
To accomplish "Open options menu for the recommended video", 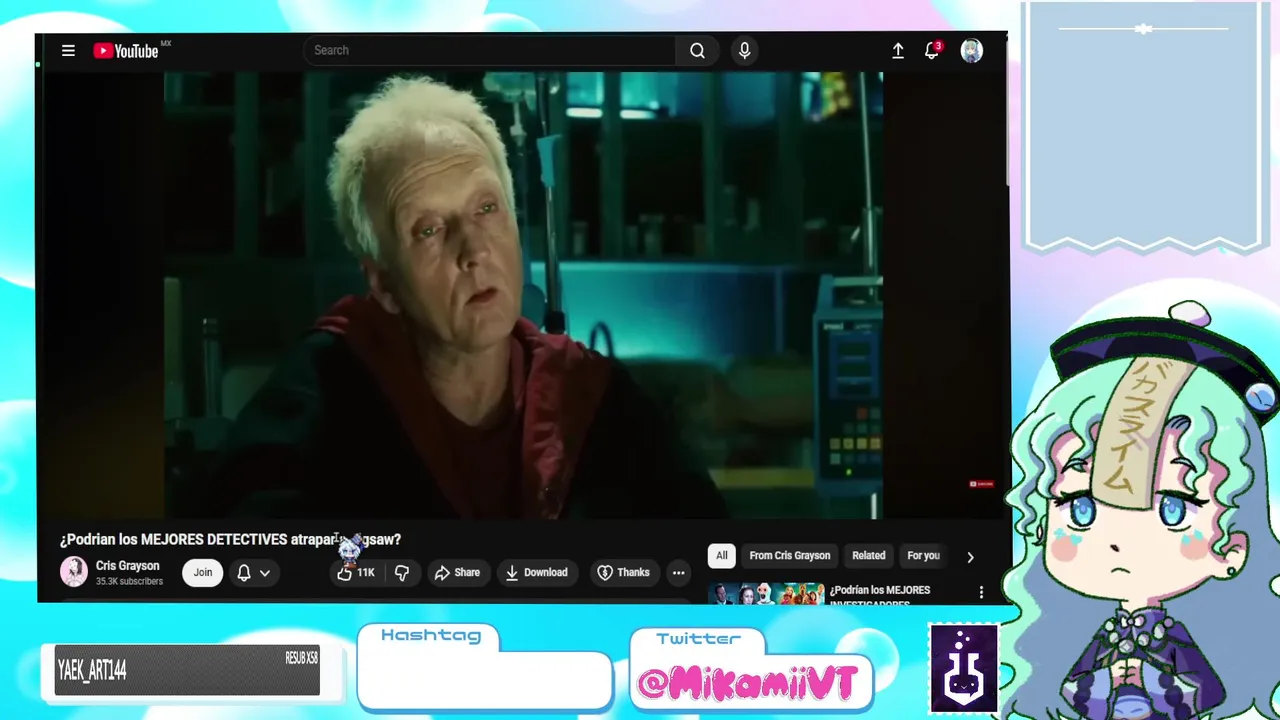I will pyautogui.click(x=981, y=592).
